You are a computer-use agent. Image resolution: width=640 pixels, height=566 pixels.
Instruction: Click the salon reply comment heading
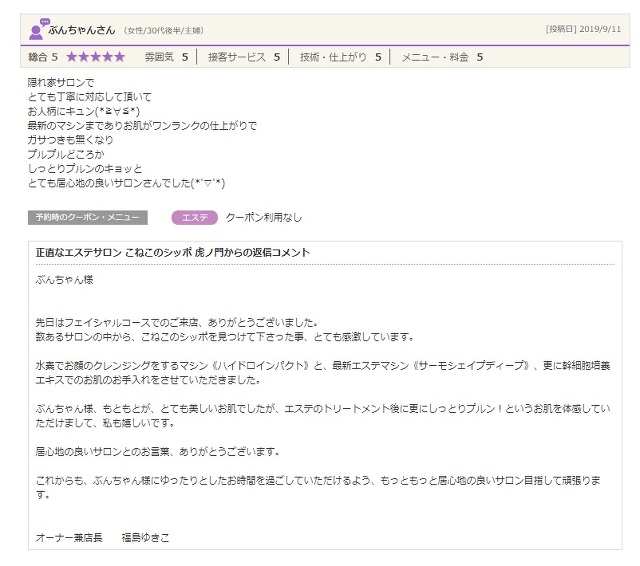pyautogui.click(x=173, y=253)
